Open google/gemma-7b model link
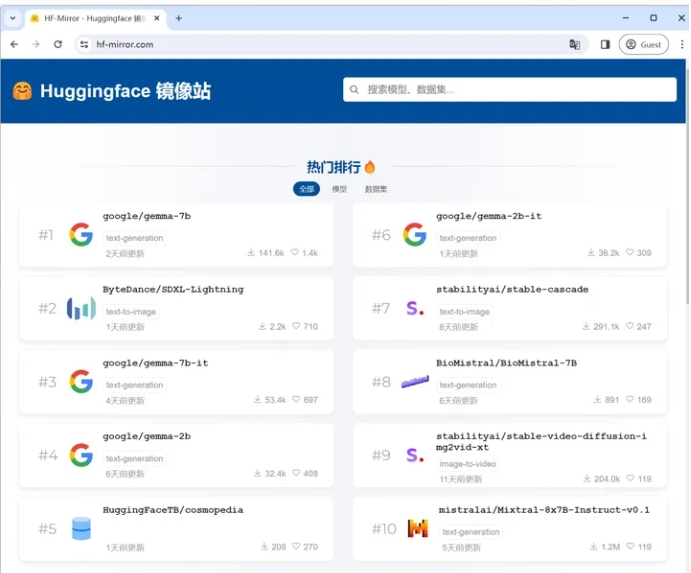This screenshot has height=573, width=691. pyautogui.click(x=147, y=216)
